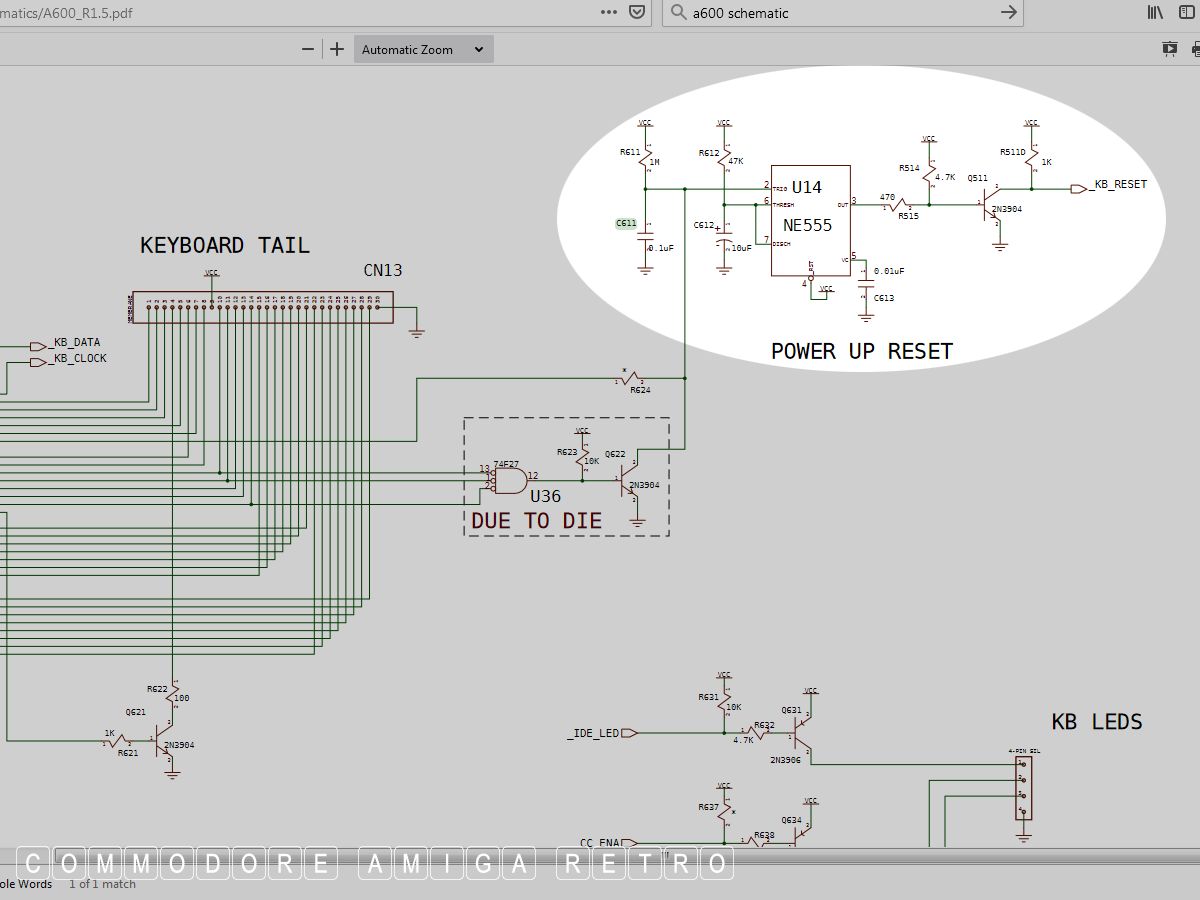Viewport: 1200px width, 900px height.
Task: Toggle the Whole Words find option
Action: click(x=26, y=884)
